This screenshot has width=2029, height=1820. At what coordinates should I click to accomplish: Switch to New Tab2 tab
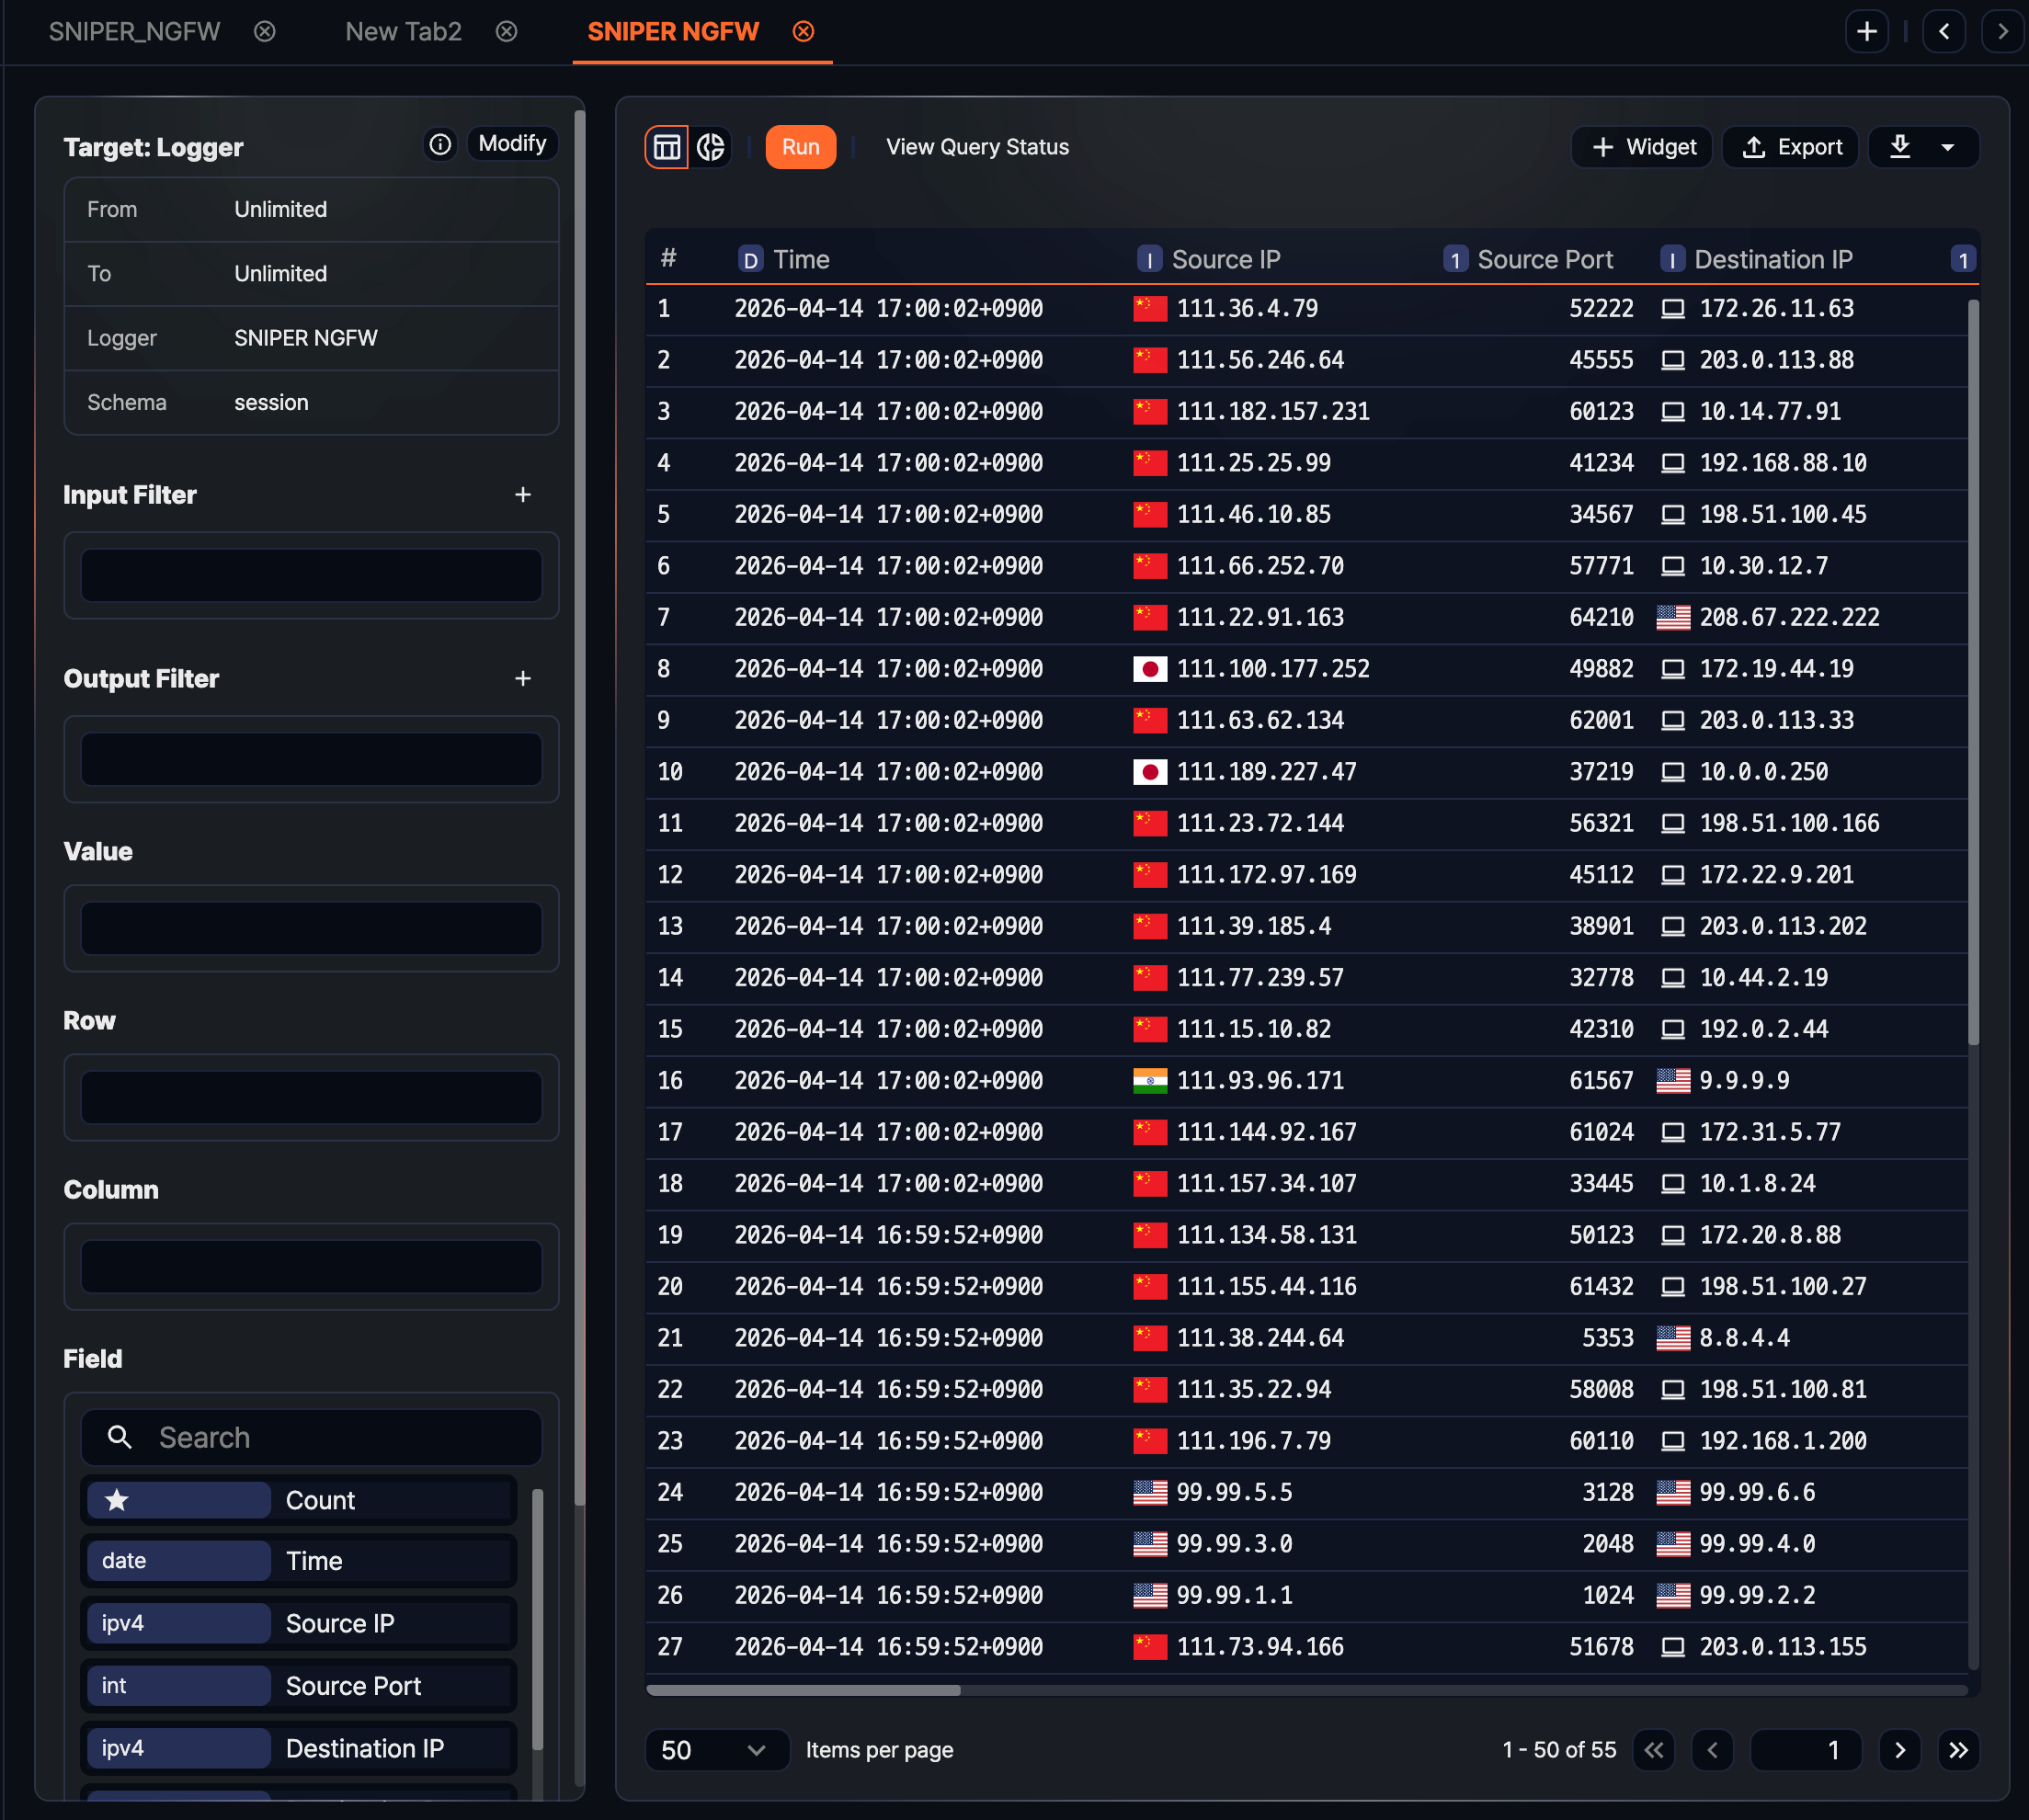pyautogui.click(x=403, y=32)
